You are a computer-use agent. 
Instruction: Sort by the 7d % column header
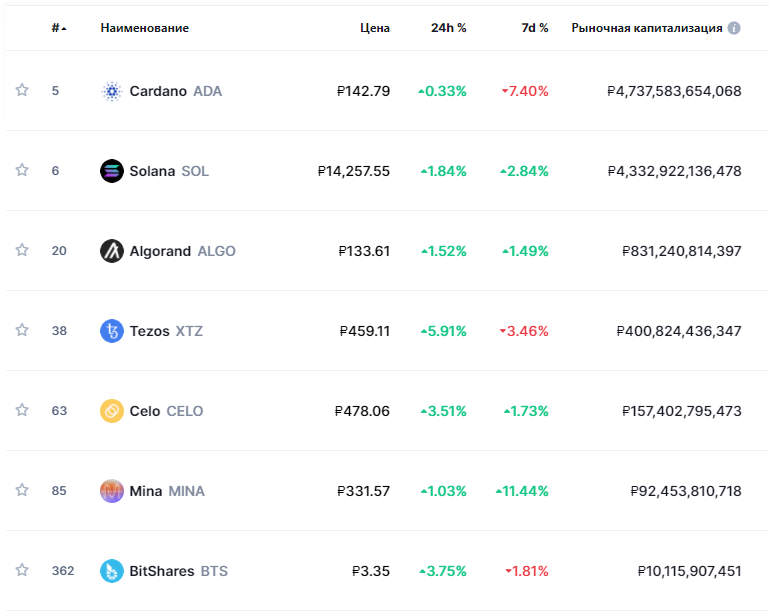coord(534,28)
